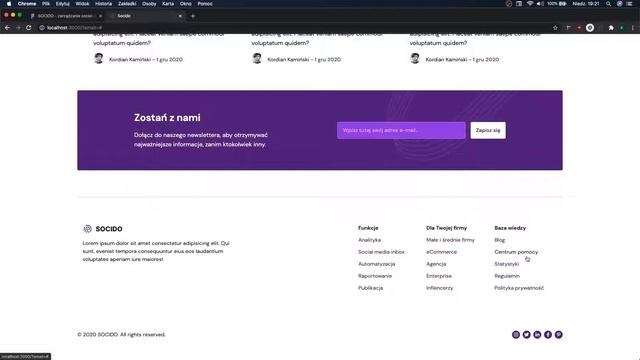Open the Analityka footer link
Viewport: 640px width, 360px height.
tap(369, 240)
